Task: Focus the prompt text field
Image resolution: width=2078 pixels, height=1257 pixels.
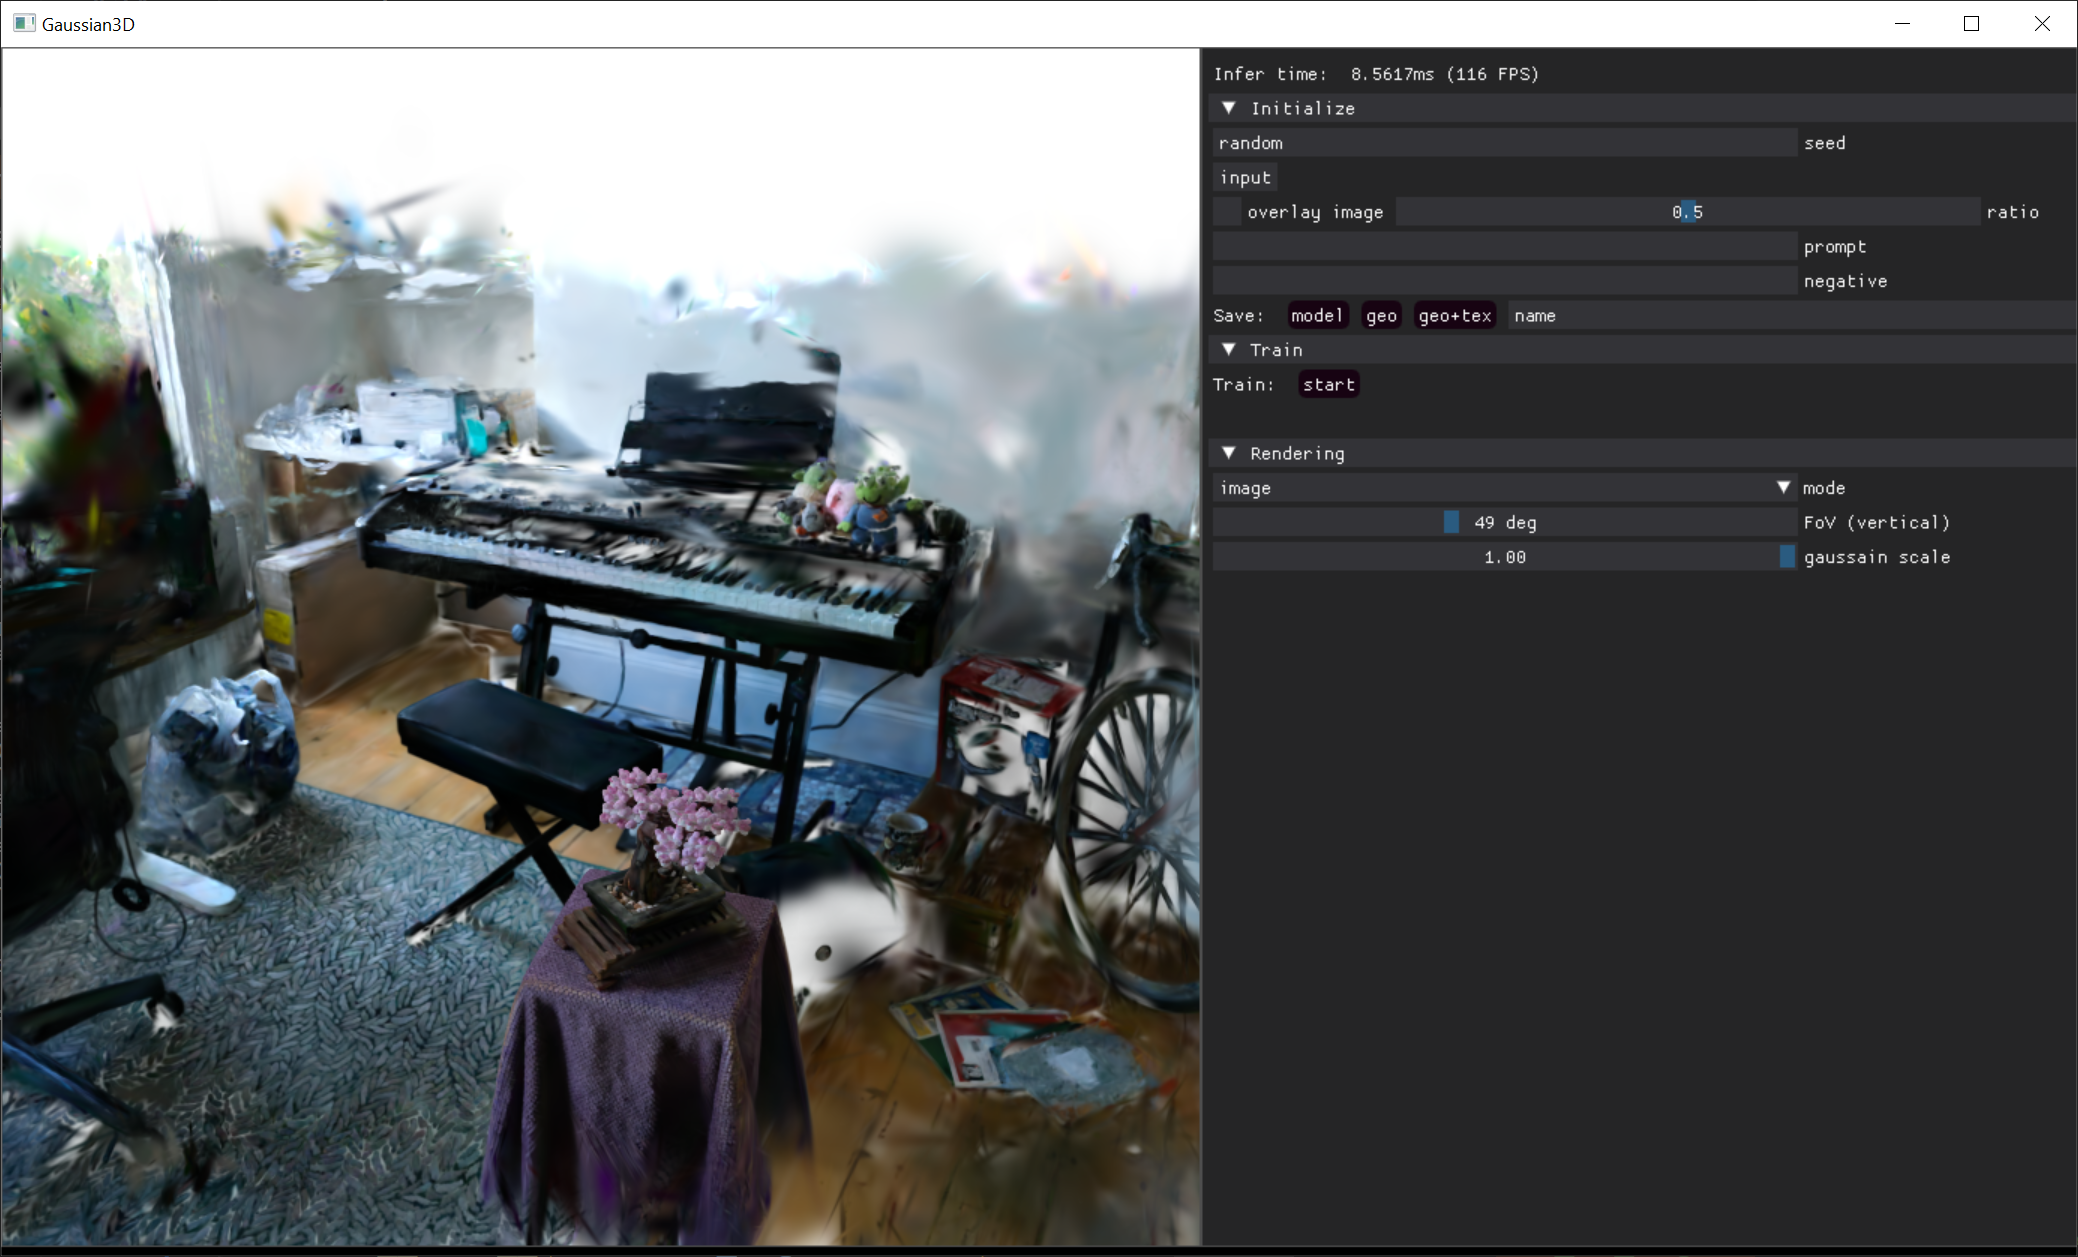Action: pyautogui.click(x=1504, y=247)
